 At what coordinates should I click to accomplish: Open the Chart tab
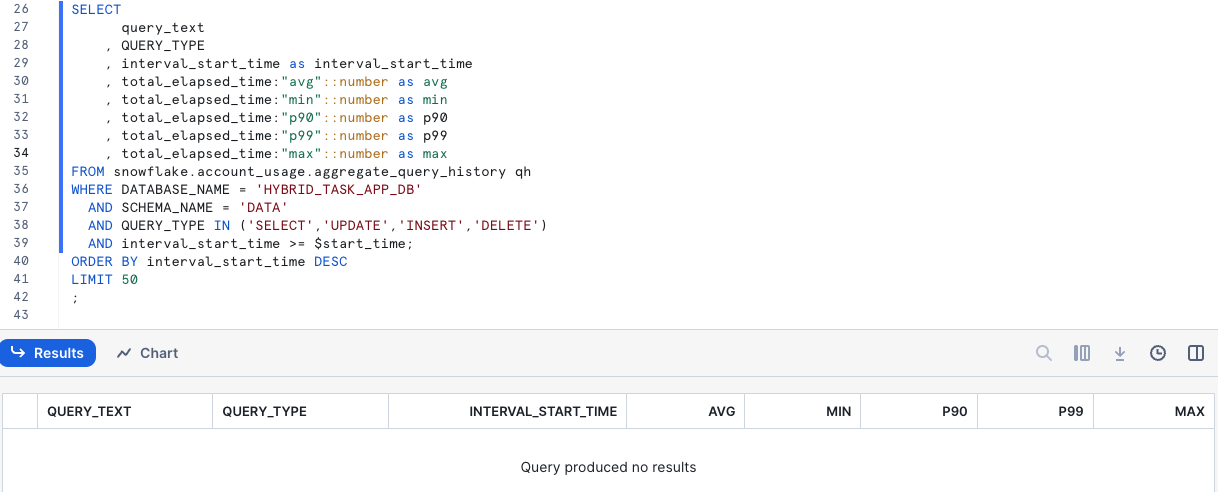pyautogui.click(x=148, y=353)
